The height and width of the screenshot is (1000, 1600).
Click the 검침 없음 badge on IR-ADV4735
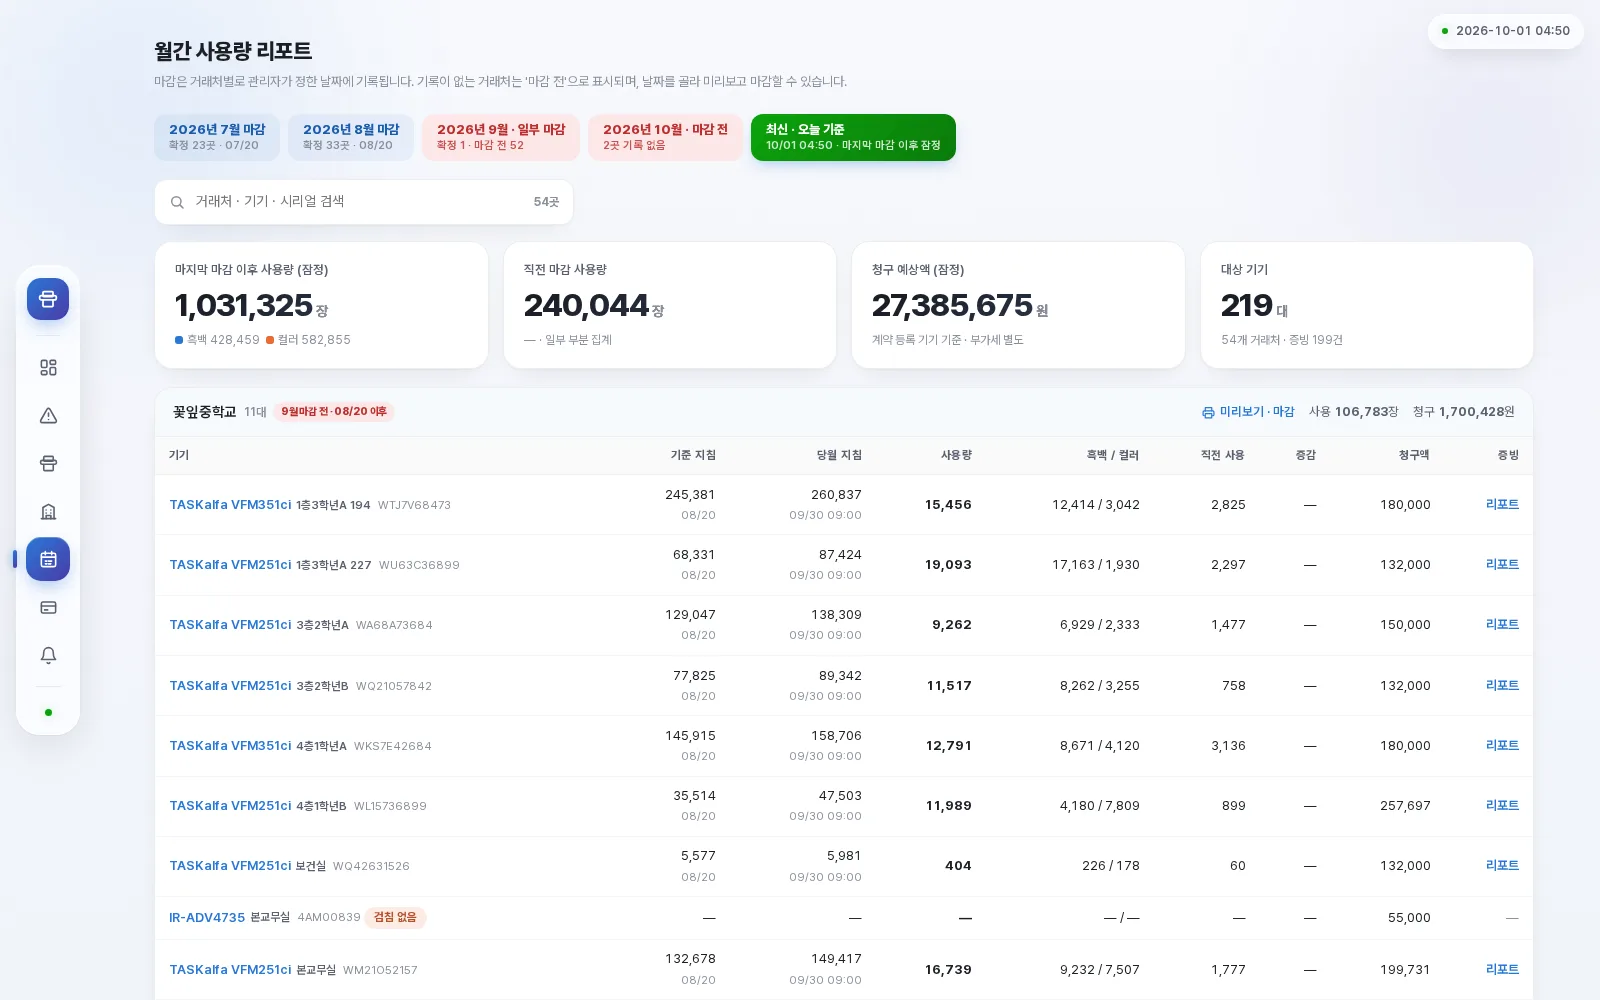click(395, 918)
